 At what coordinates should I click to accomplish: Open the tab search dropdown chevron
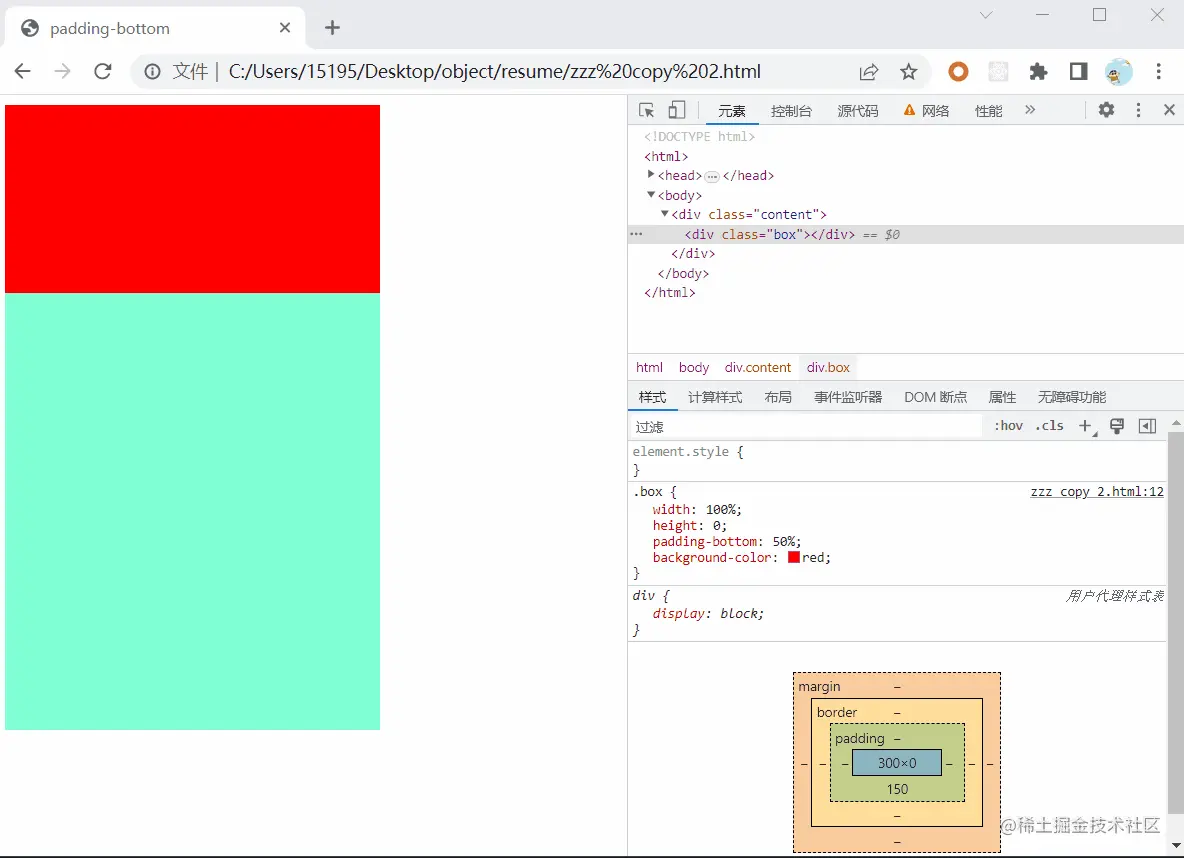pos(985,15)
